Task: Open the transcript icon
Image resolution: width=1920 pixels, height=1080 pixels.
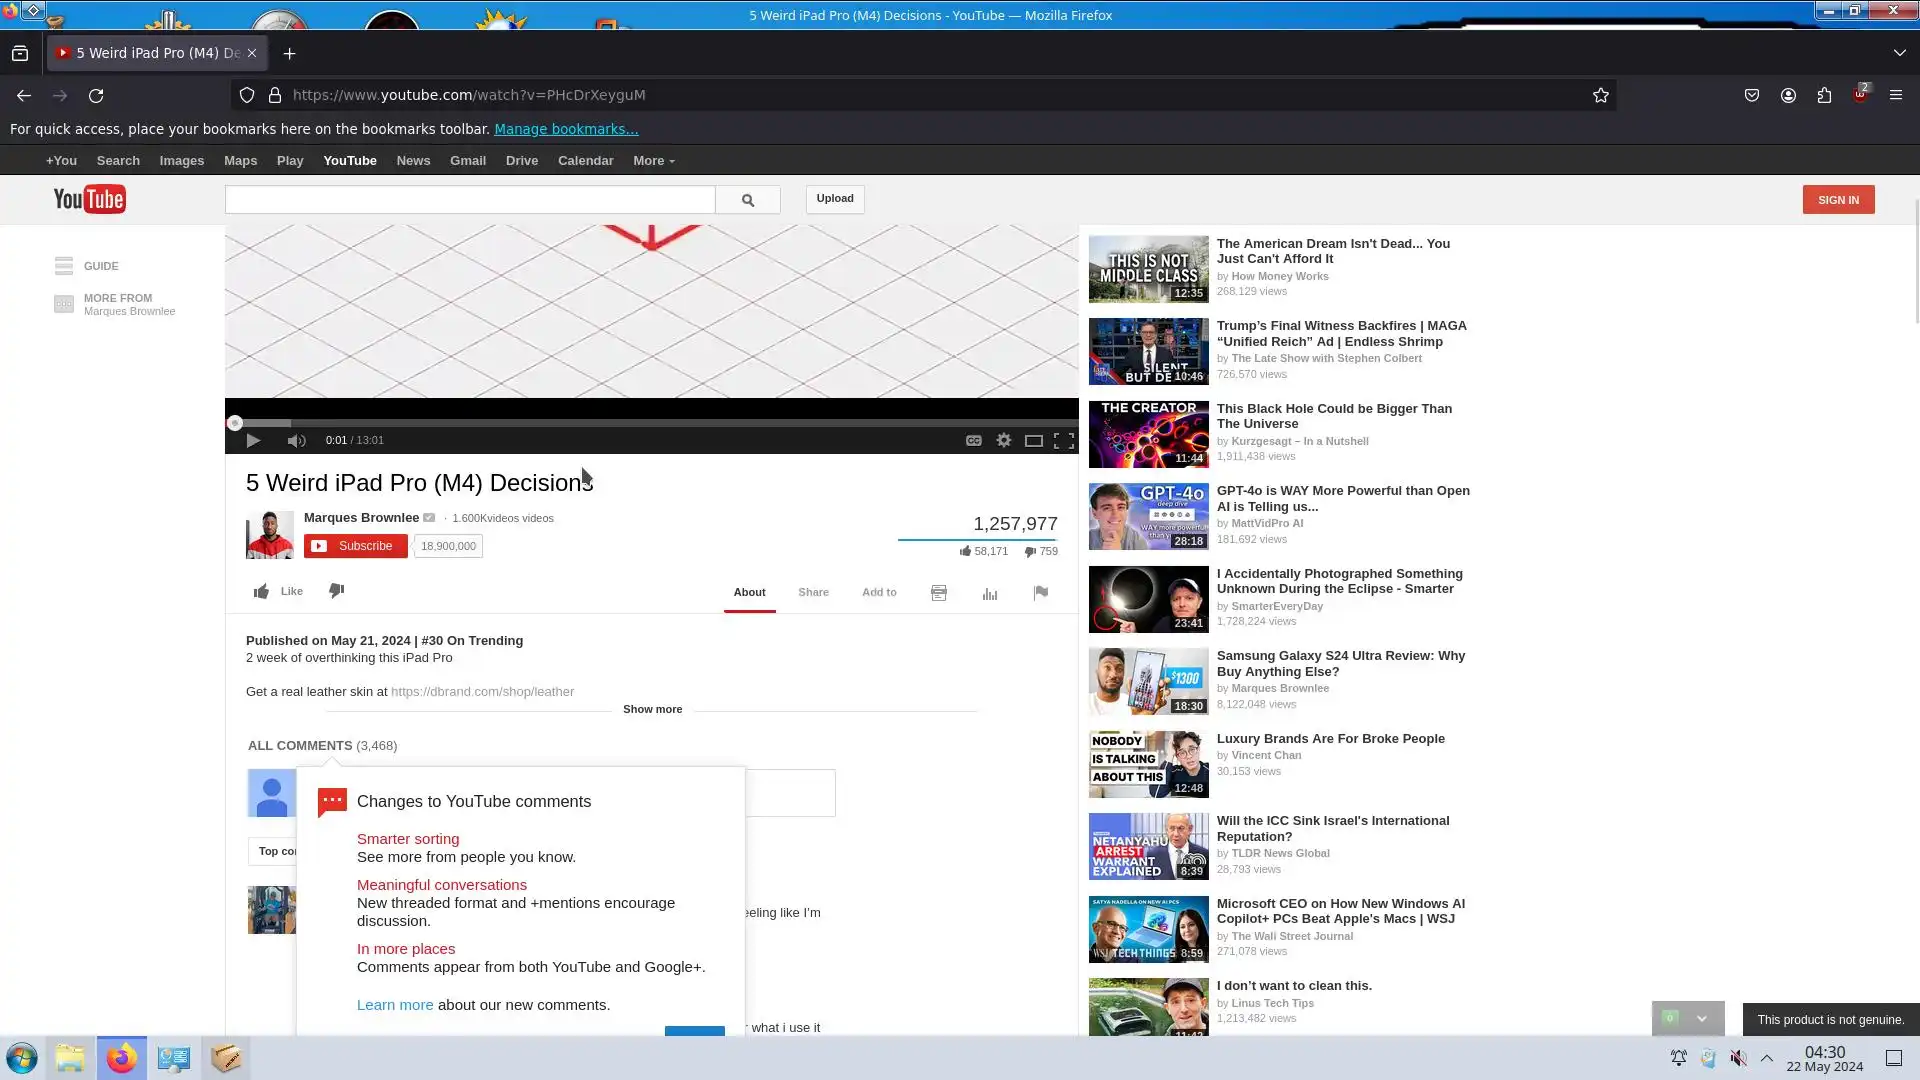Action: [938, 593]
